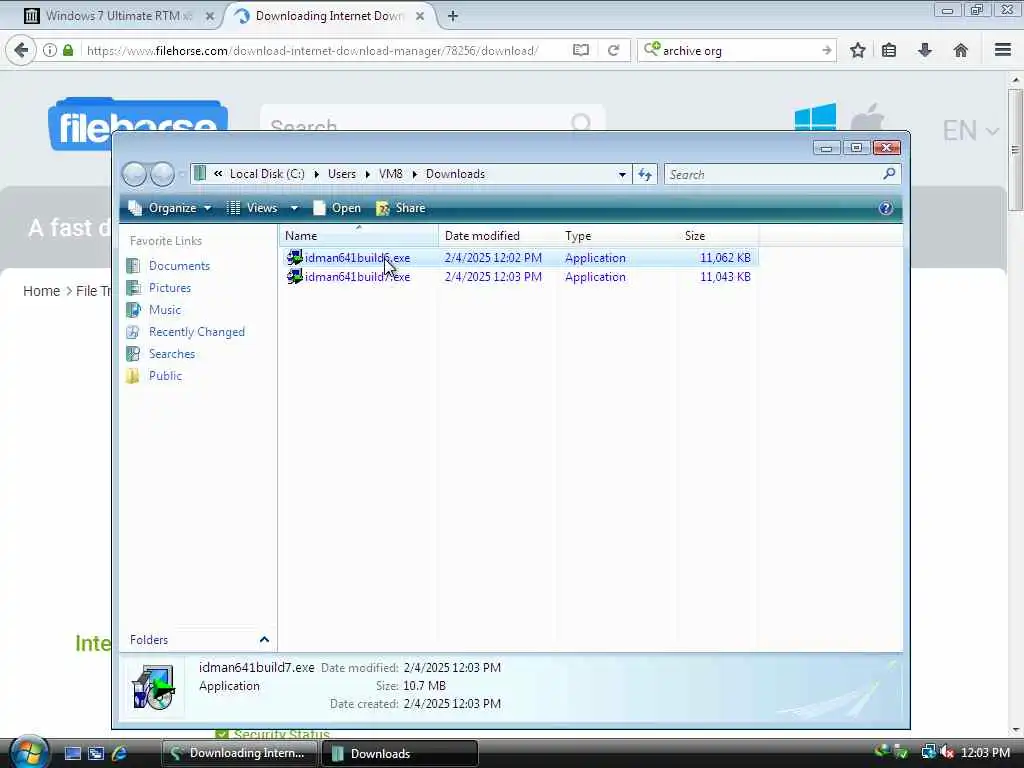Image resolution: width=1024 pixels, height=768 pixels.
Task: Click Explorer back navigation button
Action: tap(135, 174)
